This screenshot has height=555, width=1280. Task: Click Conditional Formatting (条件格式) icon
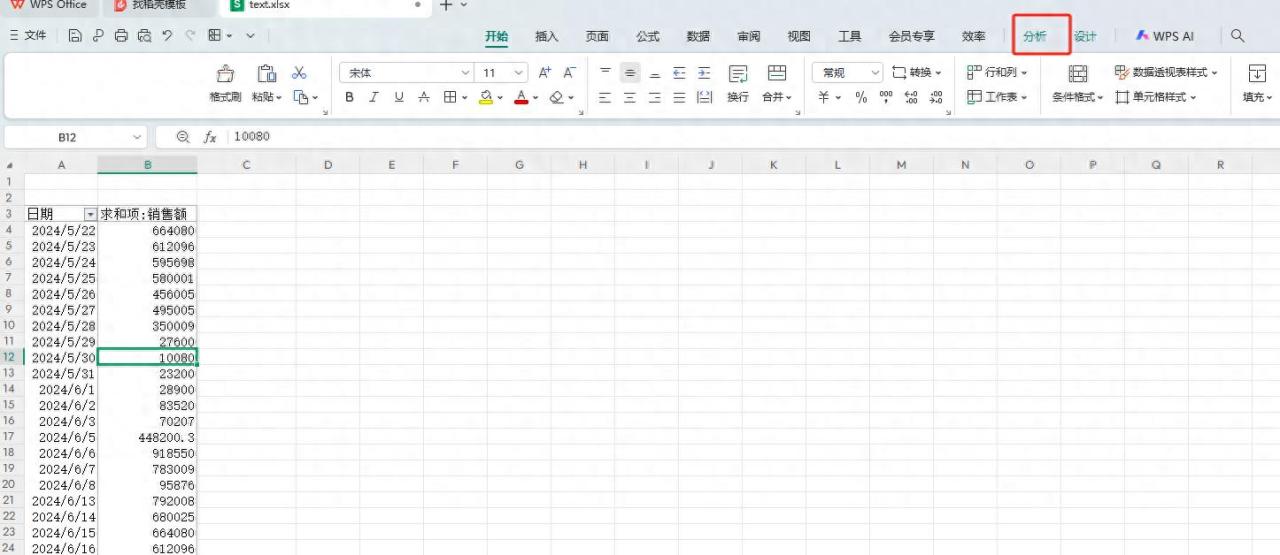(1078, 74)
